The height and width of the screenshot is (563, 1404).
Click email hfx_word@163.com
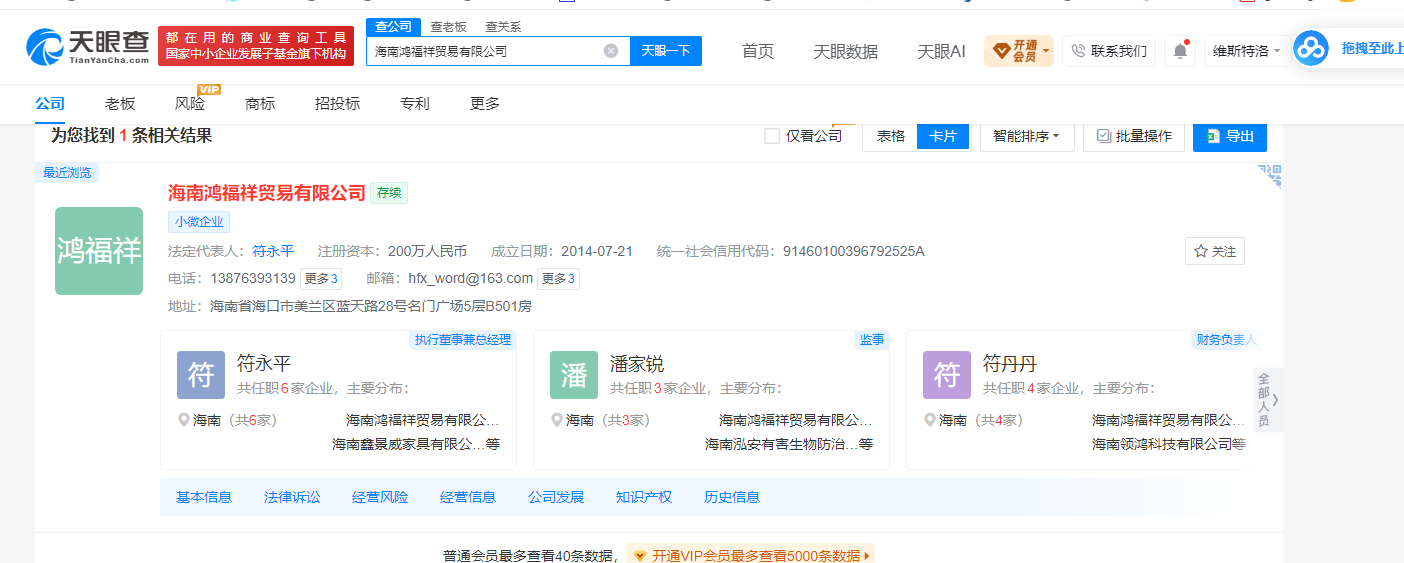[x=470, y=279]
